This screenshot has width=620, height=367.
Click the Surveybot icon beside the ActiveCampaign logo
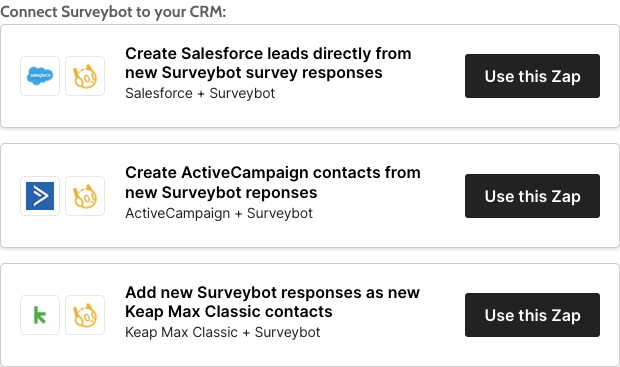click(85, 196)
